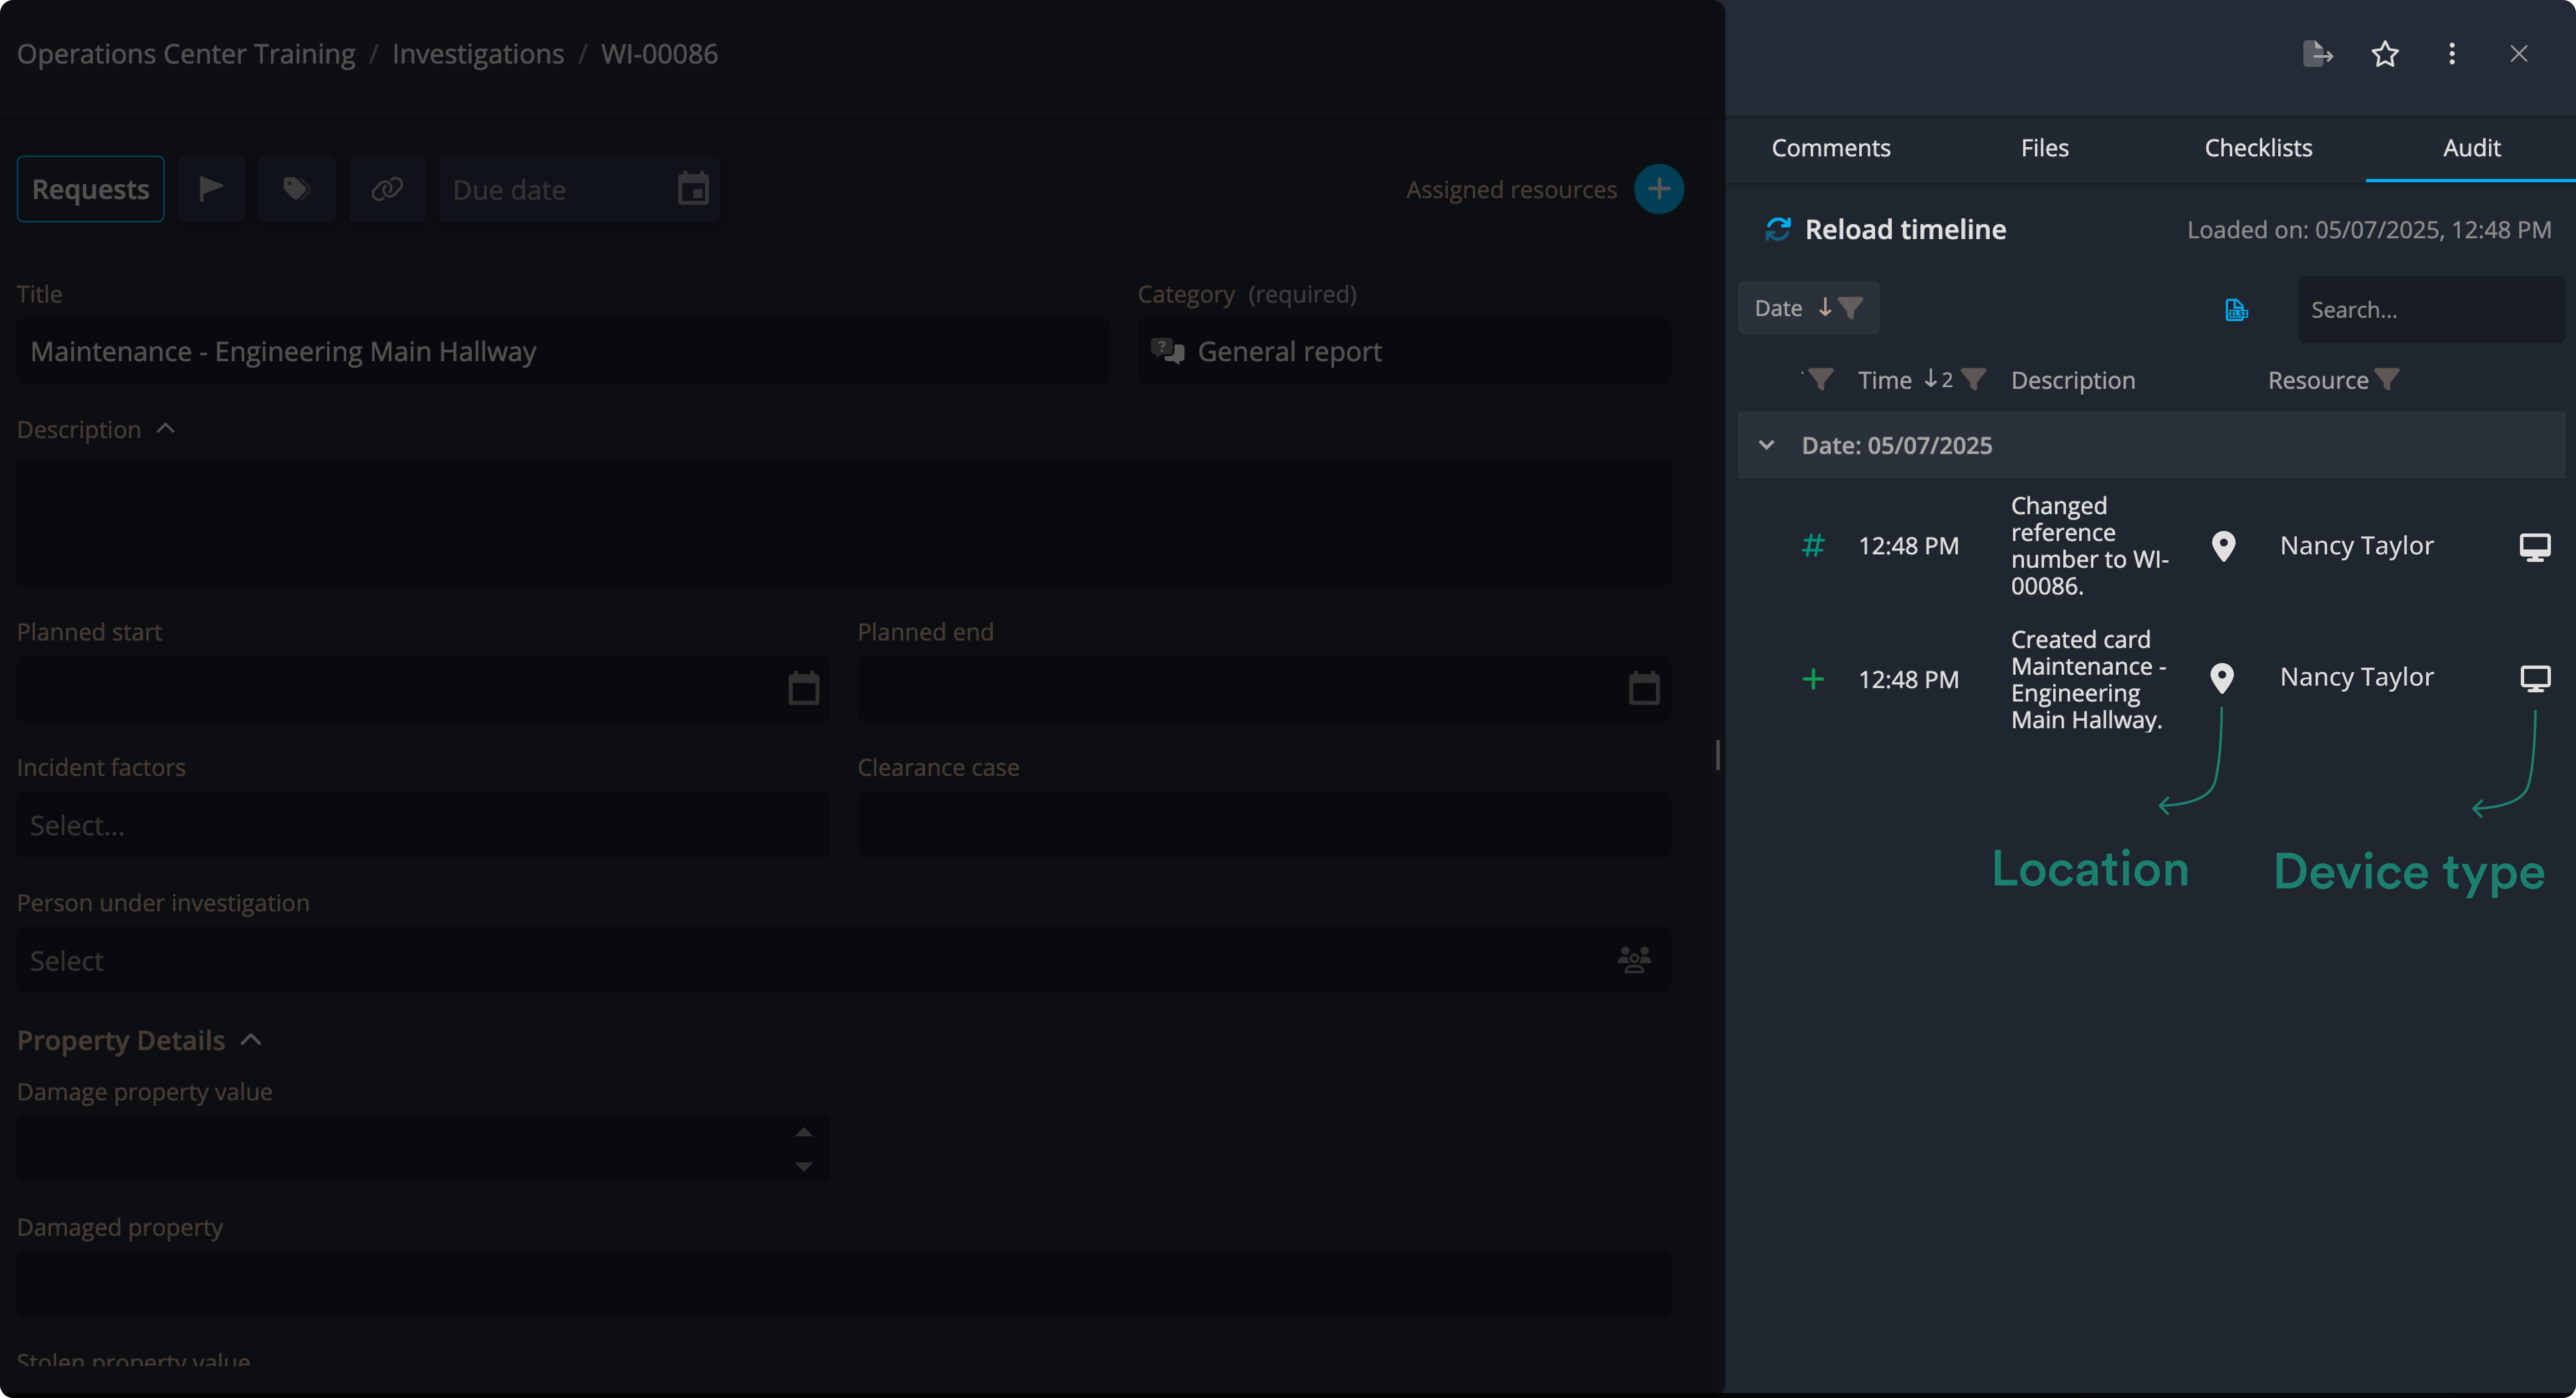Decrease the Damage property value stepper

point(804,1166)
